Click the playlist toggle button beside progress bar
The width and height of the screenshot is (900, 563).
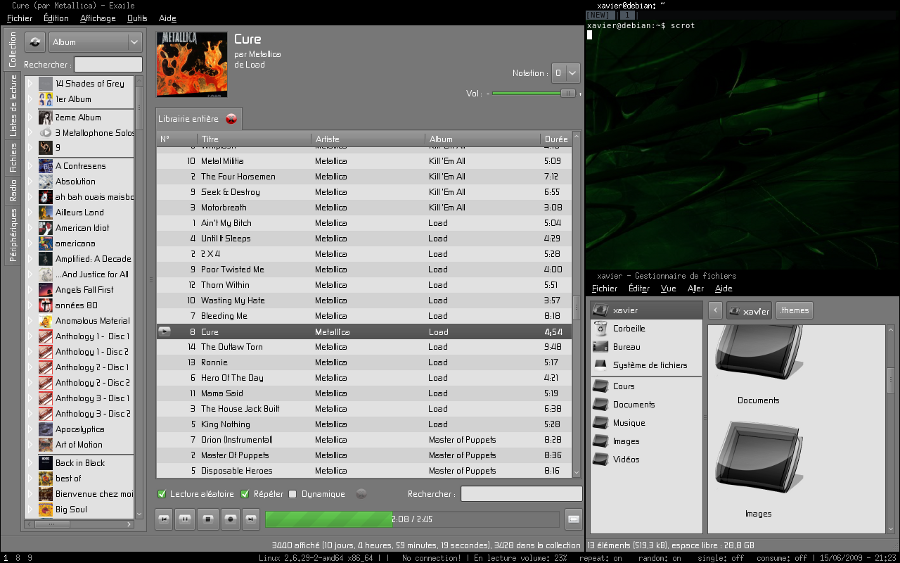[x=573, y=519]
